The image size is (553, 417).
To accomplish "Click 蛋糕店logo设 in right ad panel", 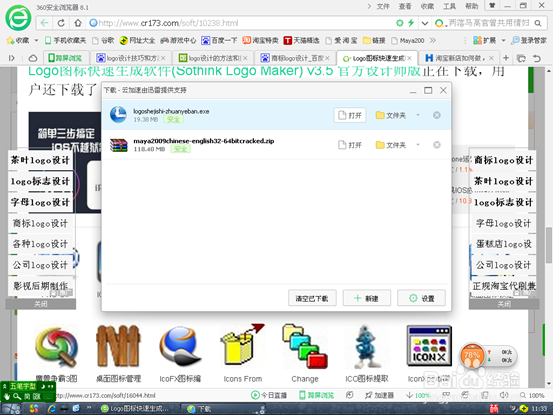I will [x=503, y=244].
